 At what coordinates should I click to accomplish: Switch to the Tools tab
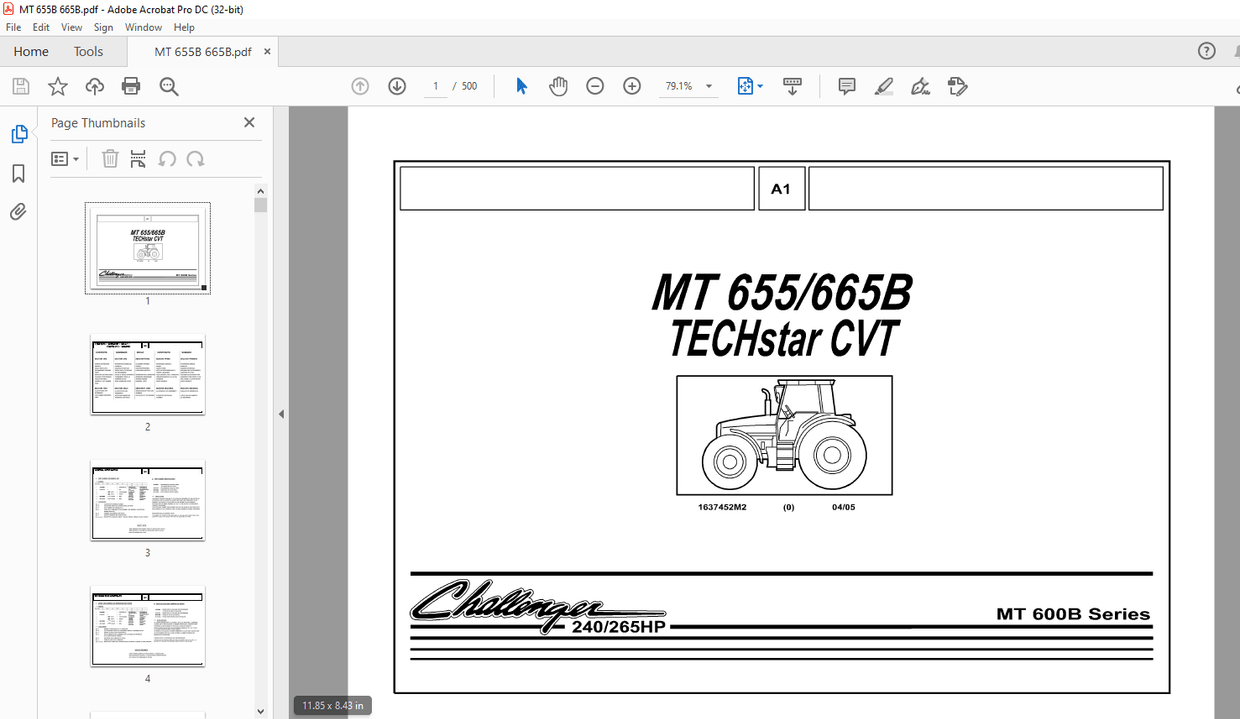pos(88,51)
